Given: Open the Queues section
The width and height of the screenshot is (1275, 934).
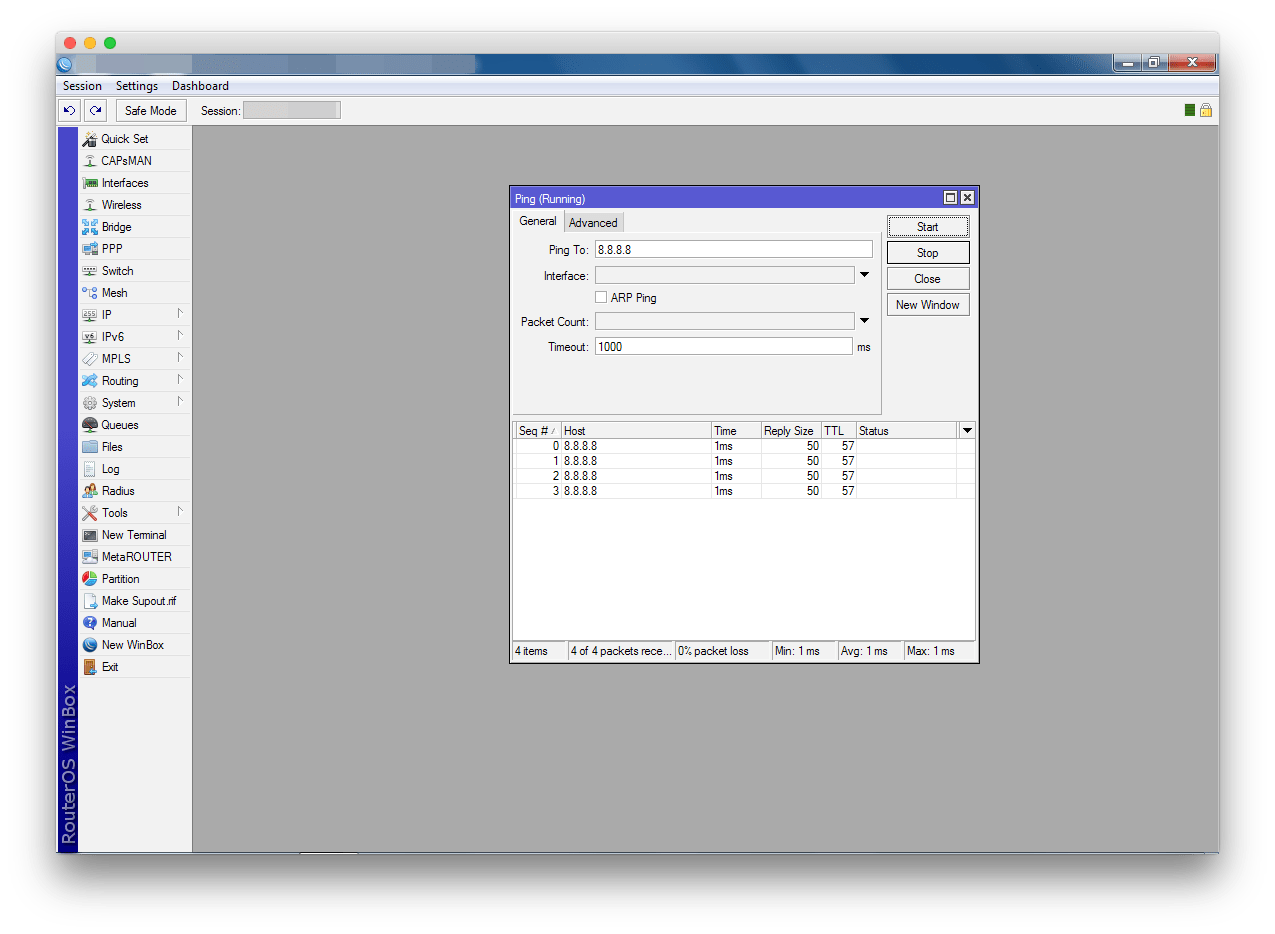Looking at the screenshot, I should [x=119, y=425].
